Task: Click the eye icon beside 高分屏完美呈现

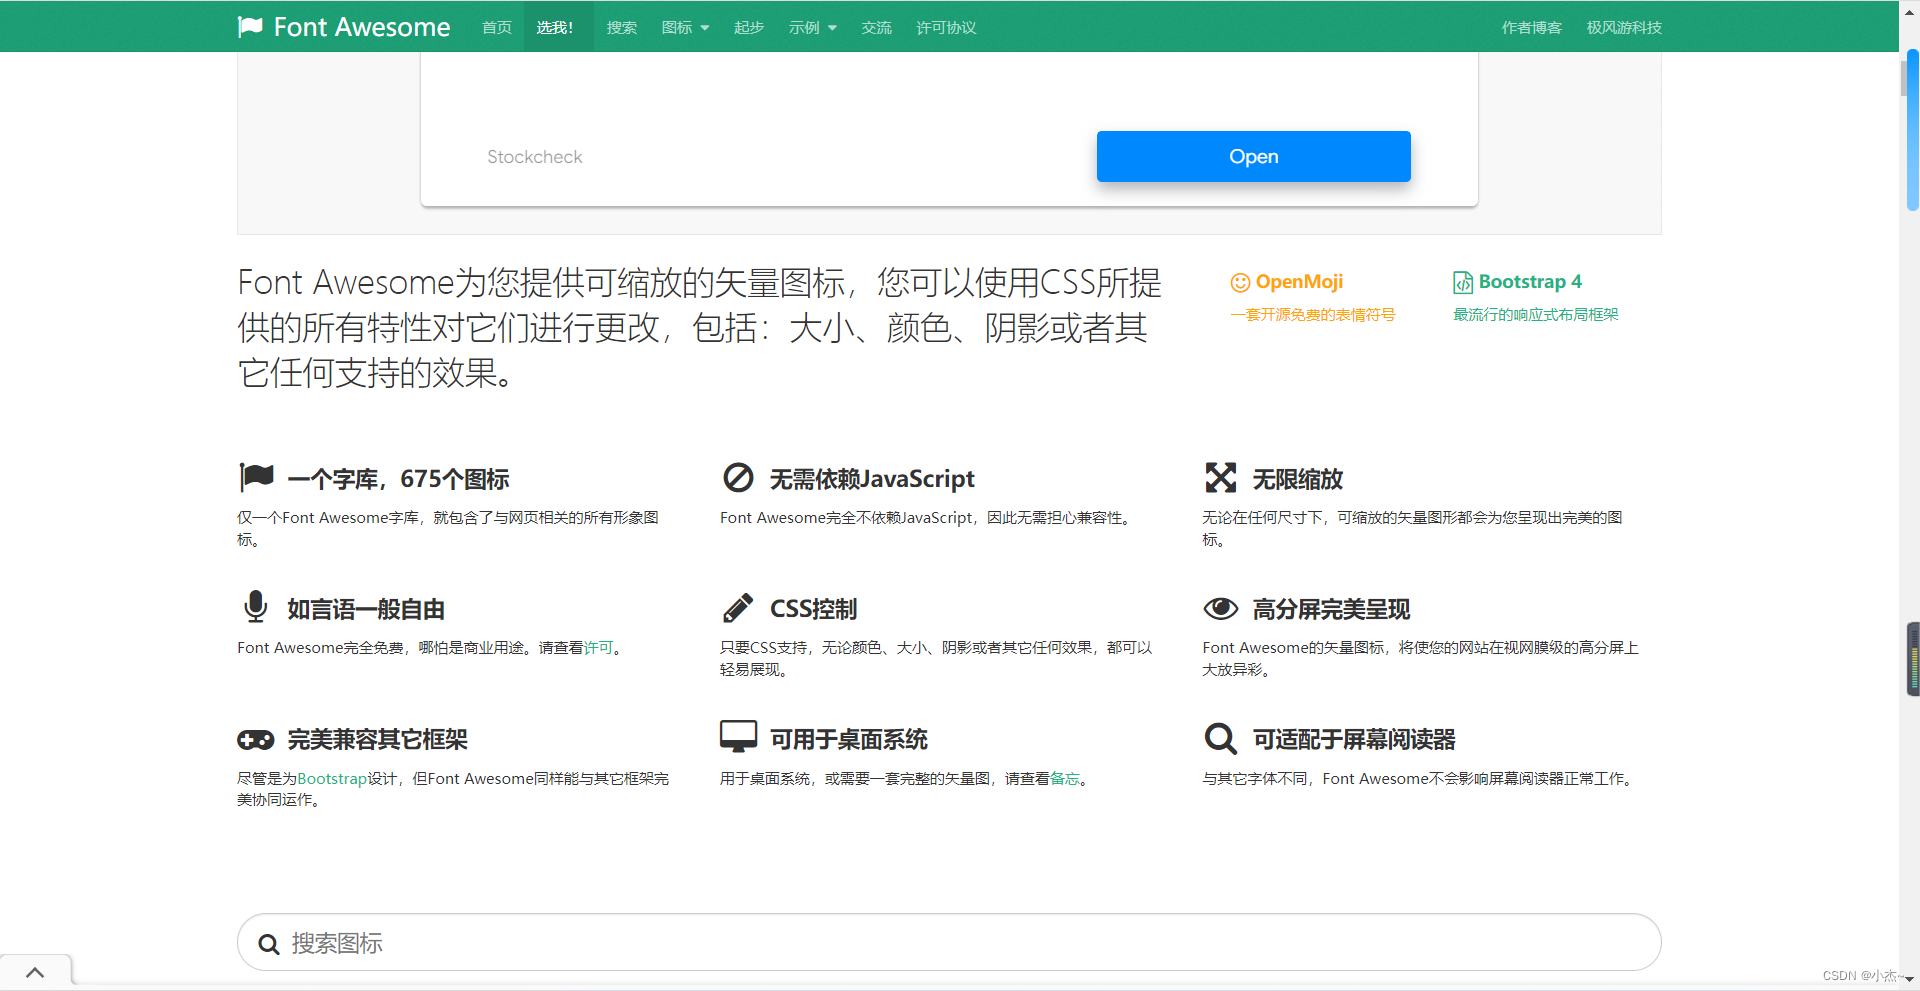Action: click(x=1221, y=608)
